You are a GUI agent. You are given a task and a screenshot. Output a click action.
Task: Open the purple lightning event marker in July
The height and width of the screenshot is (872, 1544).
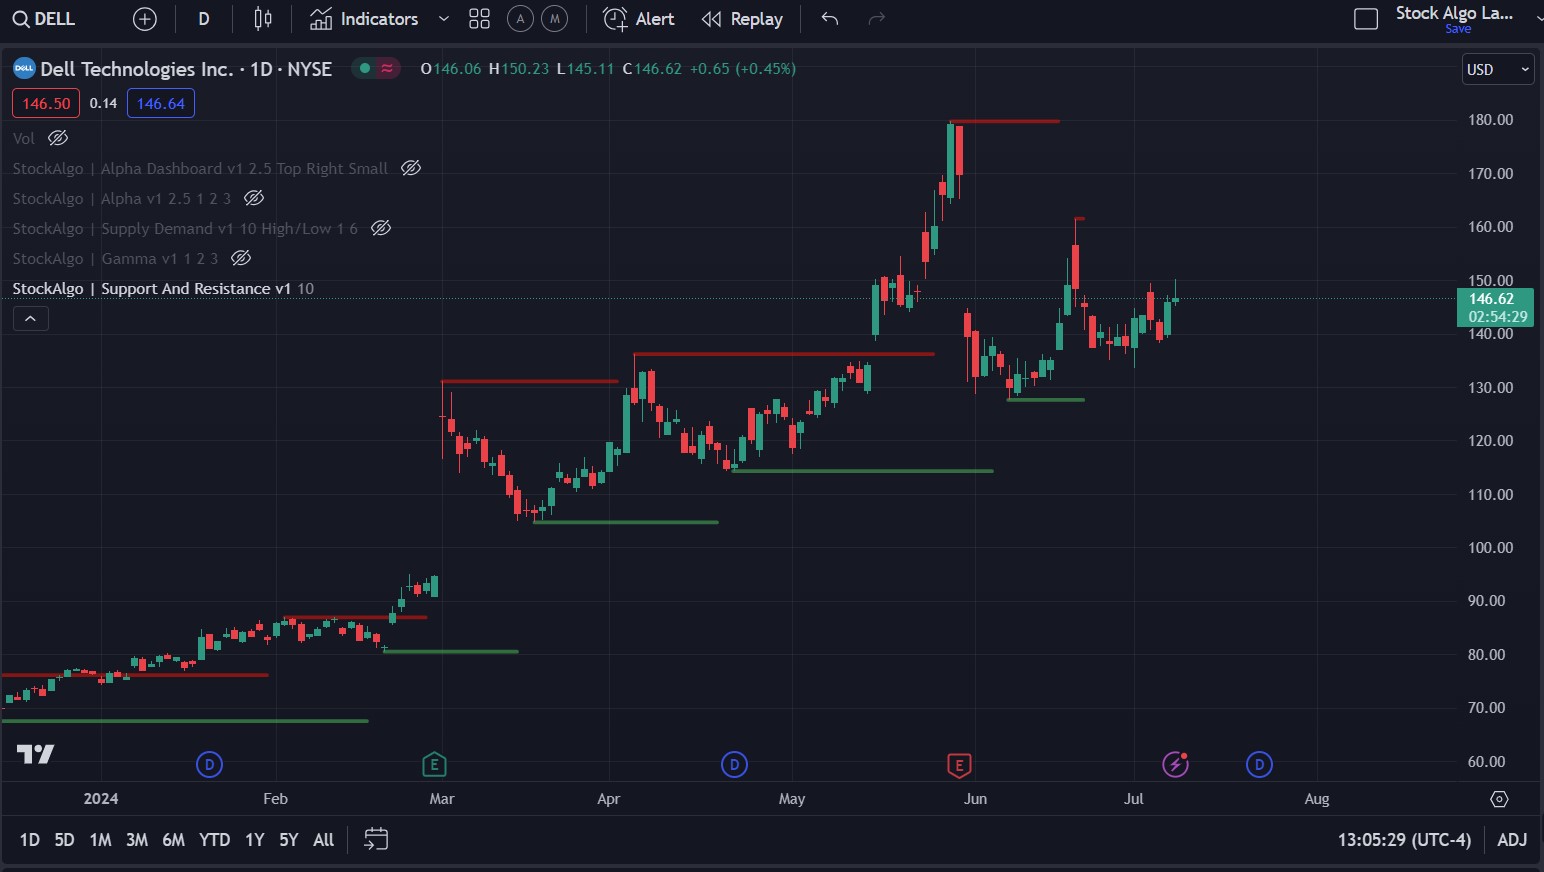pos(1175,765)
